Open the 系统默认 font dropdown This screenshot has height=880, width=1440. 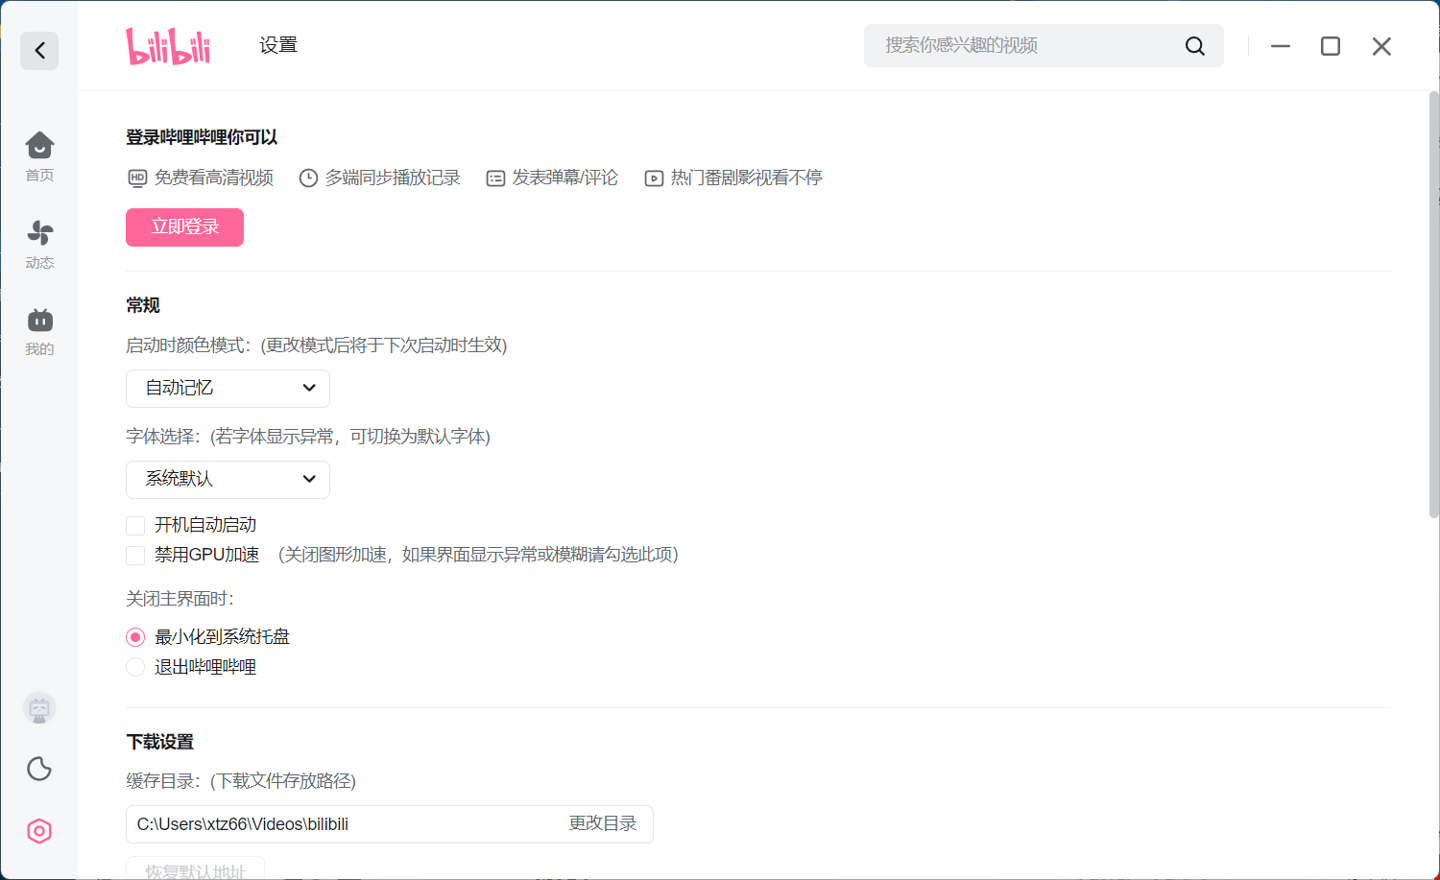tap(228, 479)
